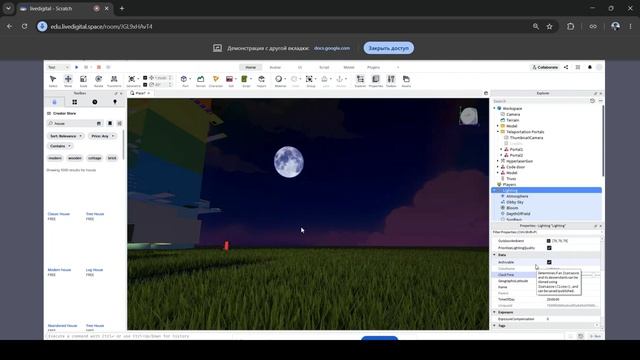Reload the browser page
This screenshot has height=360, width=640.
click(24, 27)
